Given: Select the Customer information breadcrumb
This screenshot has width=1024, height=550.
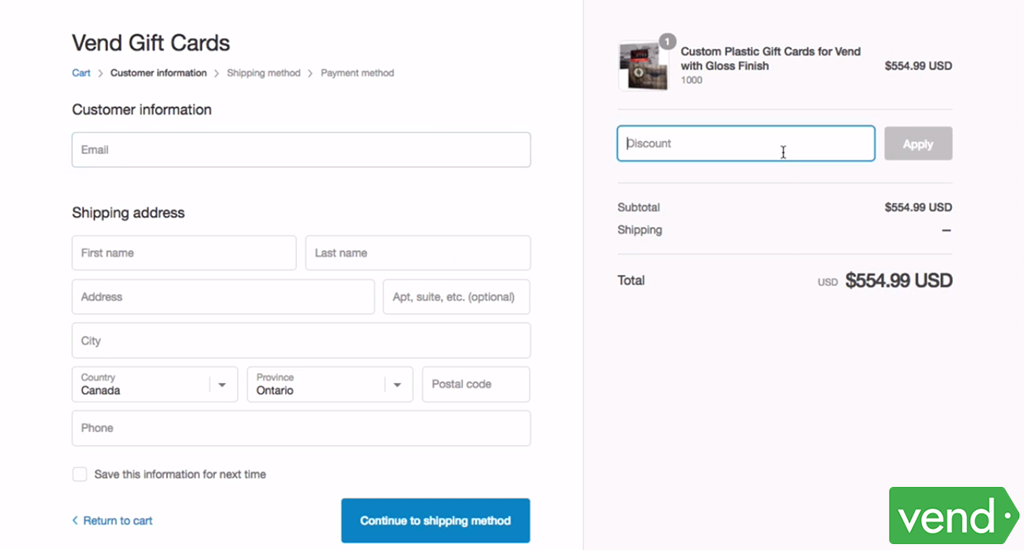Looking at the screenshot, I should tap(158, 73).
